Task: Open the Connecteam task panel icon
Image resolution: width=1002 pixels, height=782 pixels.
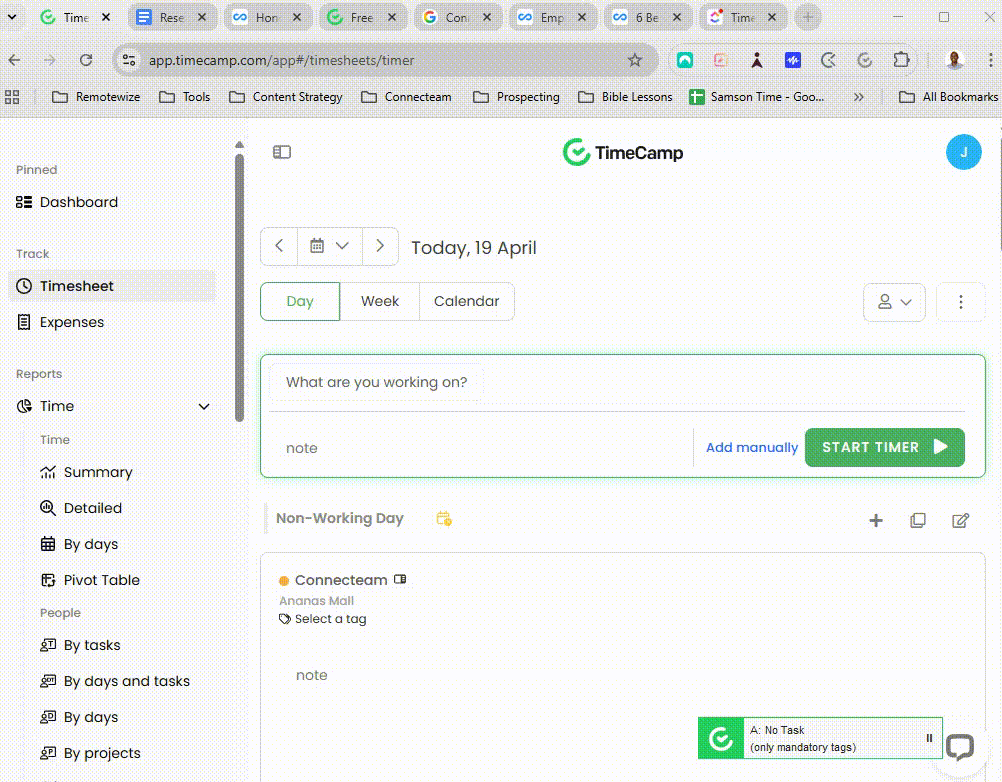Action: [400, 579]
